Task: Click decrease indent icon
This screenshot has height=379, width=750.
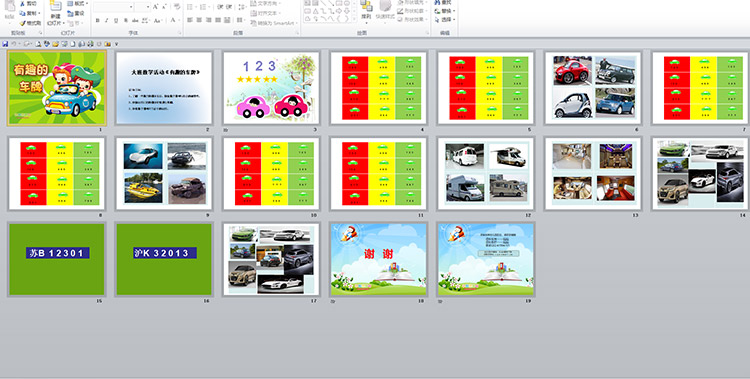Action: click(x=220, y=7)
